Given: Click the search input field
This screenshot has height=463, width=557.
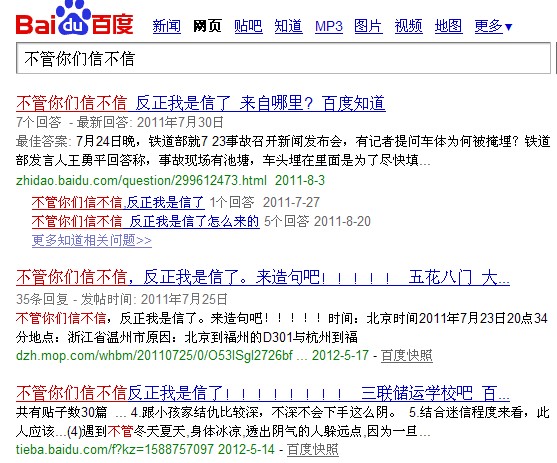Looking at the screenshot, I should [283, 58].
